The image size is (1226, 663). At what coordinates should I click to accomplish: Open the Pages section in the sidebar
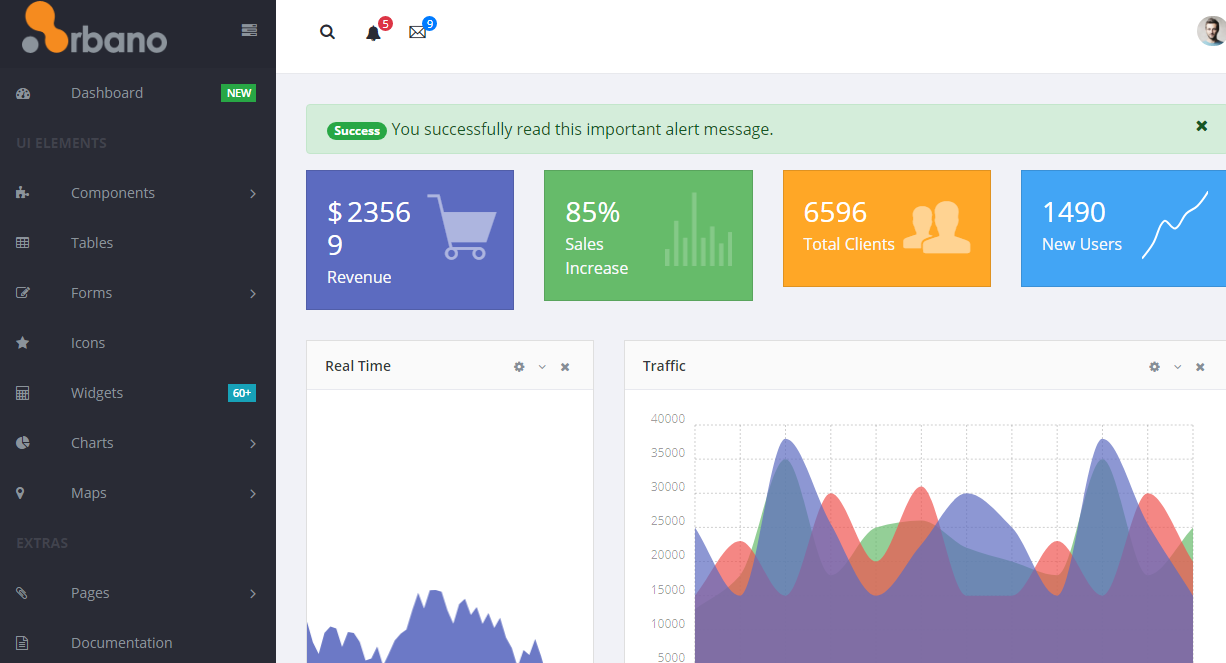(90, 592)
